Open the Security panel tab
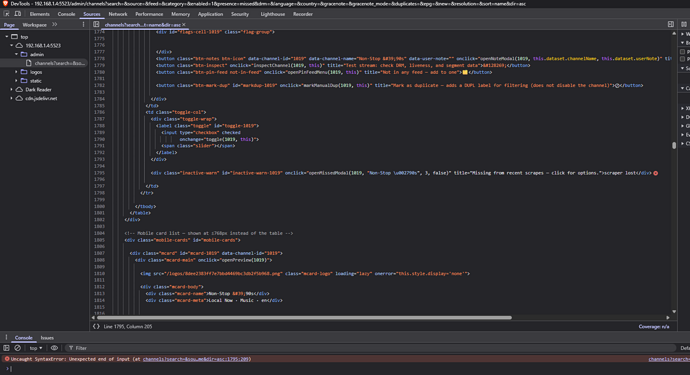Image resolution: width=690 pixels, height=375 pixels. [240, 14]
